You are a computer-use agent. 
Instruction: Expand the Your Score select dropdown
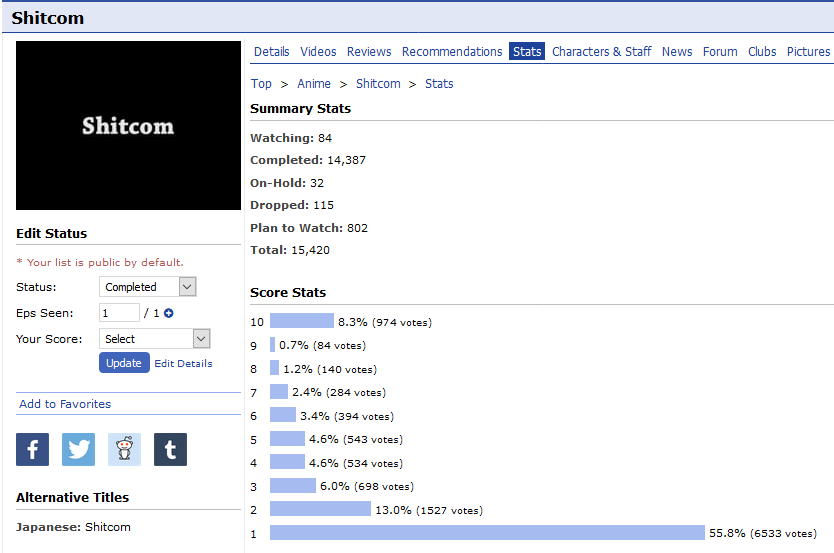154,339
